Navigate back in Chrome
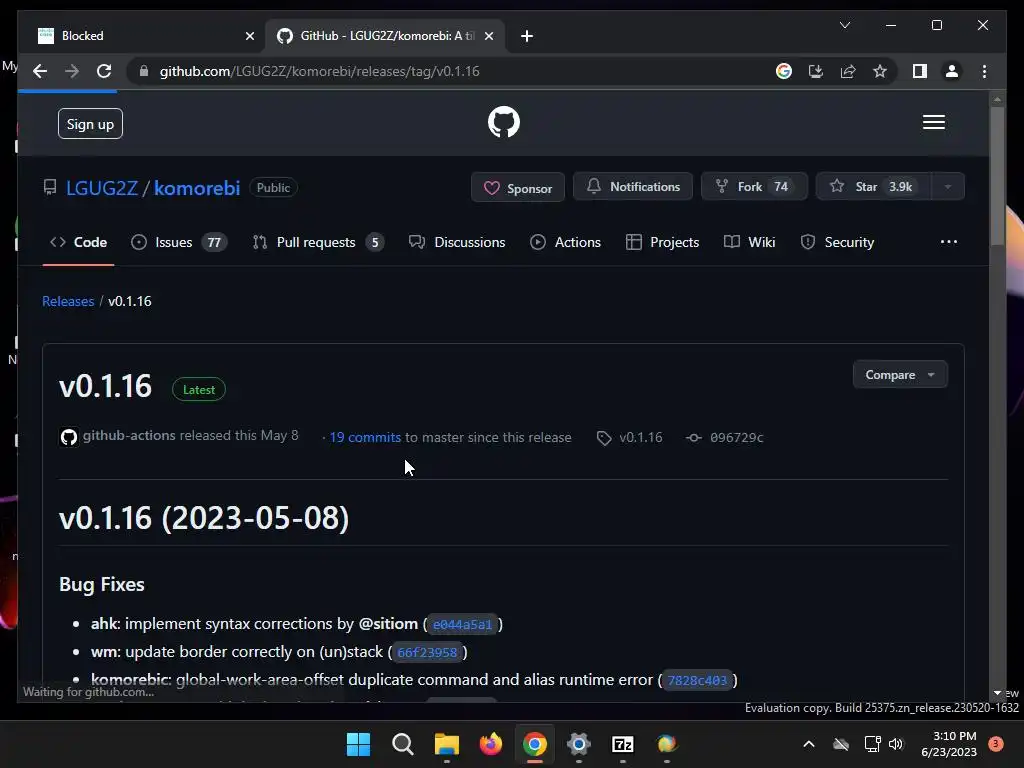Screen dimensions: 1024x768 40,71
